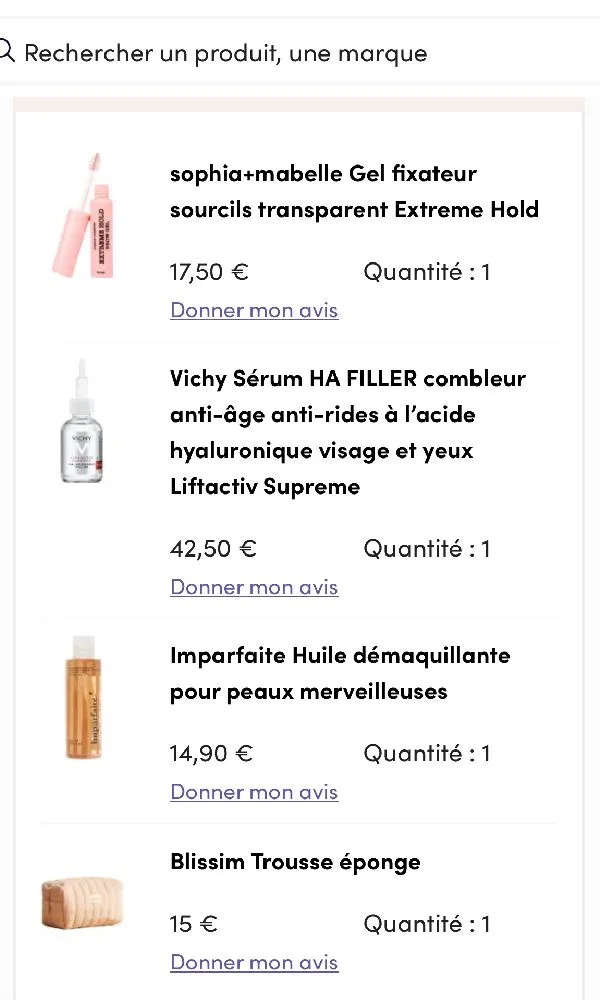This screenshot has height=1000, width=600.
Task: Click 'Quantité : 1' next to Blissim pouch
Action: 427,924
